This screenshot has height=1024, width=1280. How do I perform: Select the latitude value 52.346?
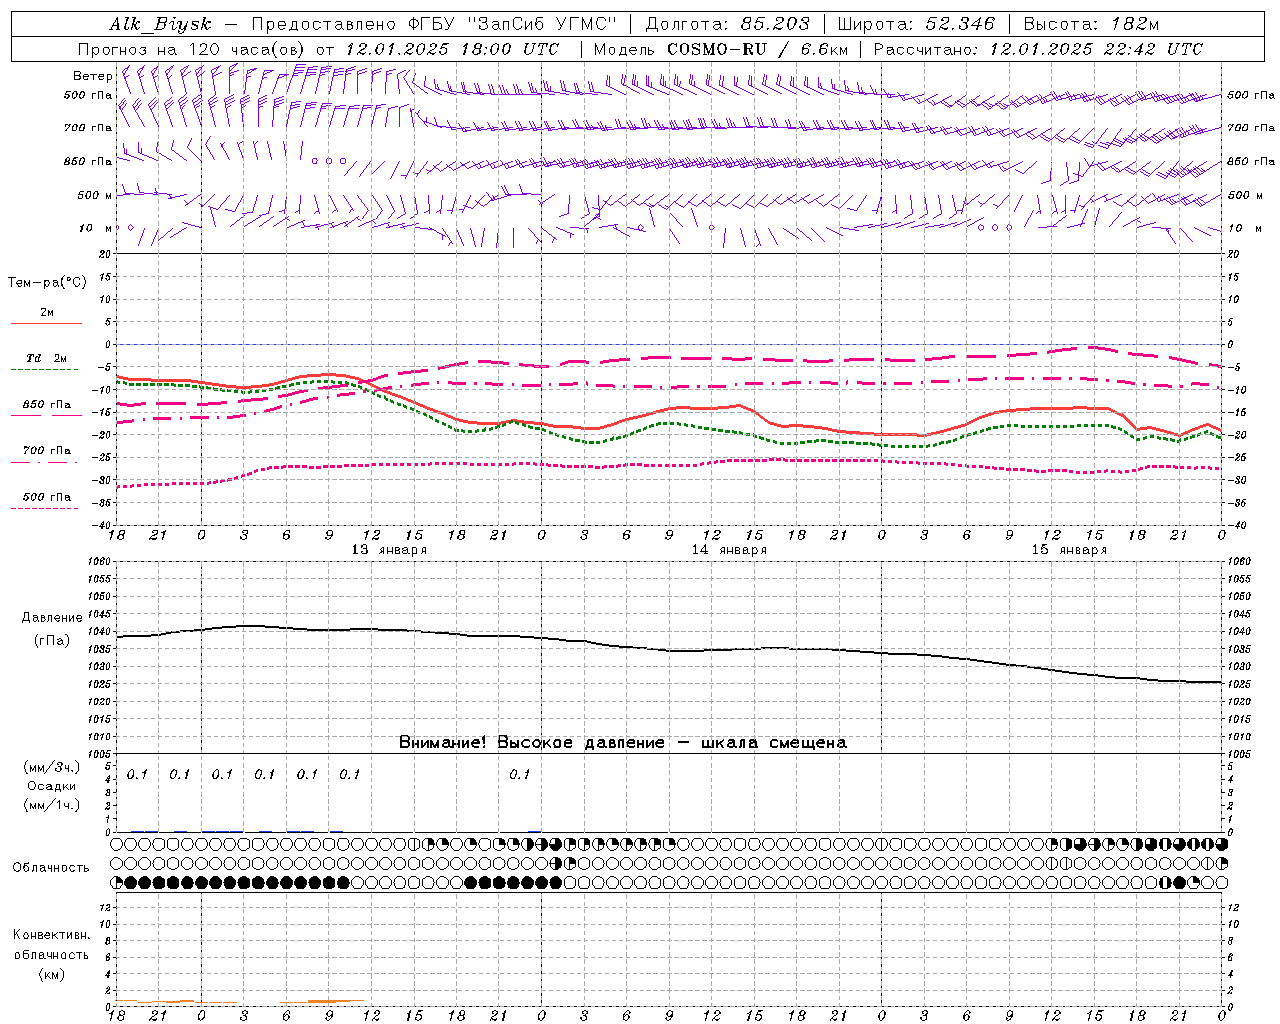point(960,24)
